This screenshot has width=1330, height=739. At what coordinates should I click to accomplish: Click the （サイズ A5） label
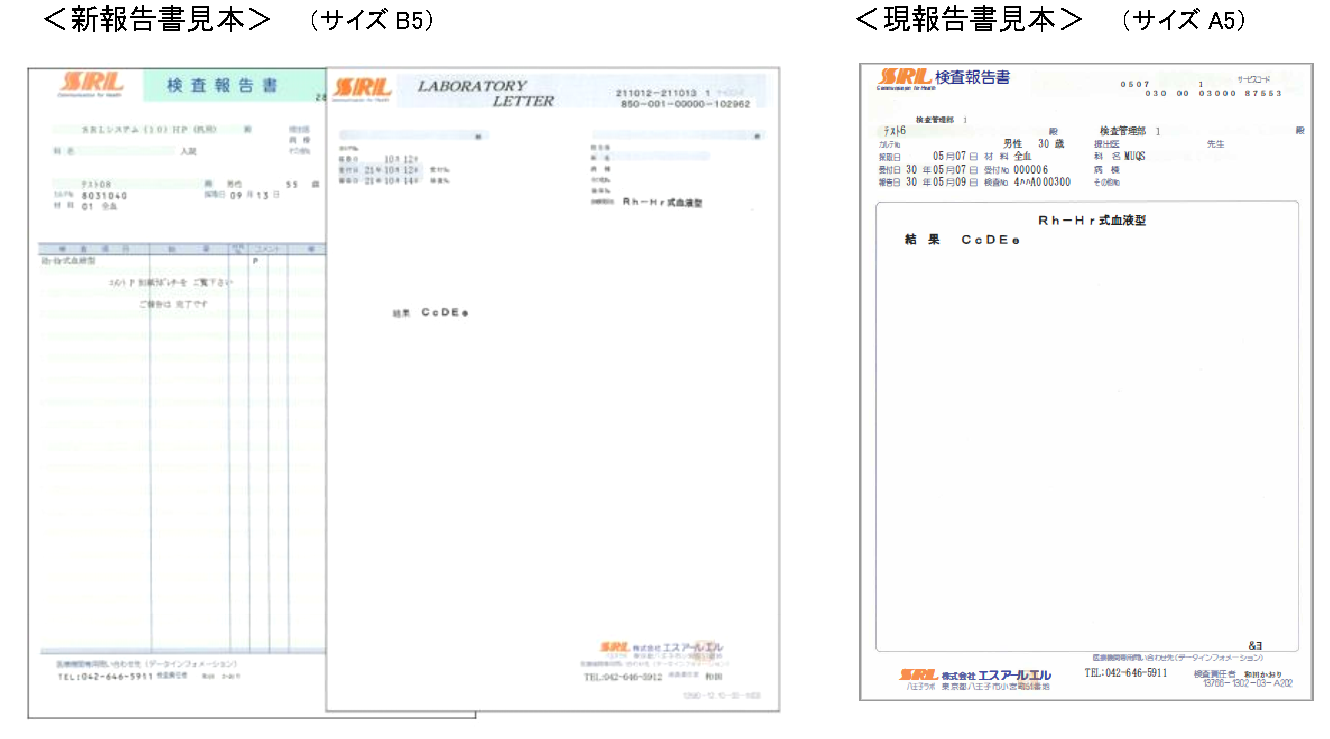(x=1183, y=21)
